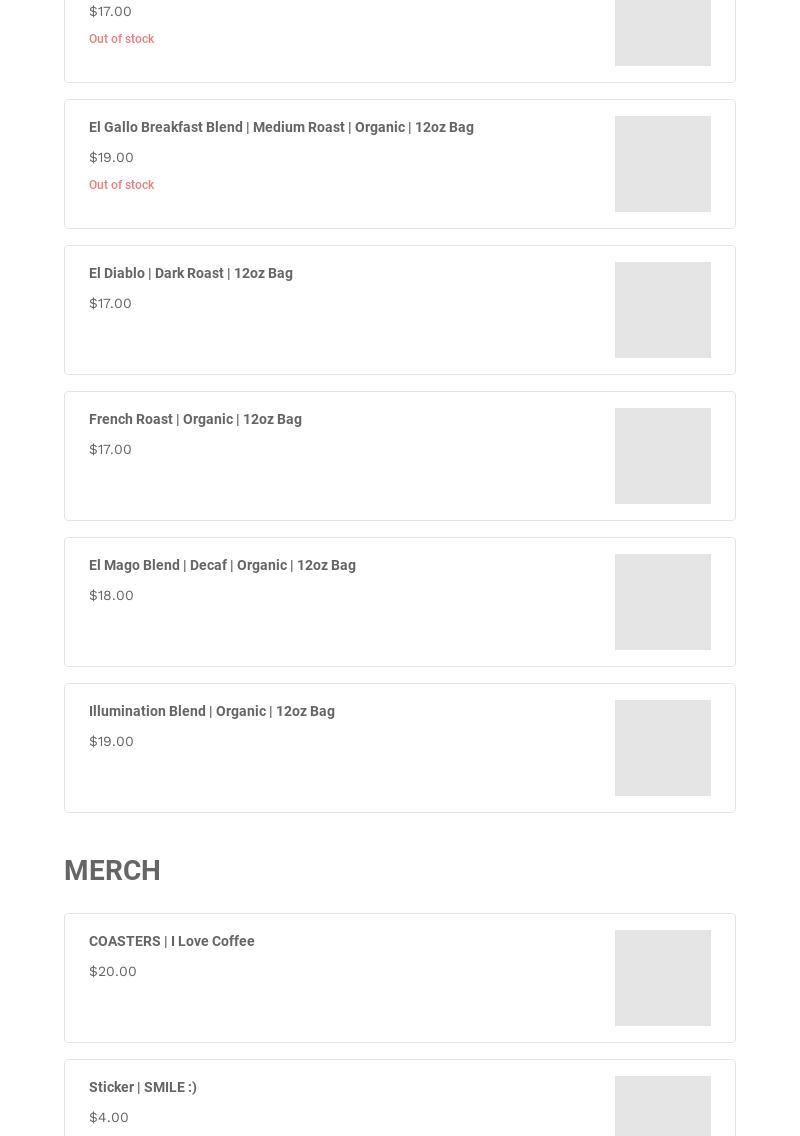Select the Illumination Blend product thumbnail

(x=662, y=748)
